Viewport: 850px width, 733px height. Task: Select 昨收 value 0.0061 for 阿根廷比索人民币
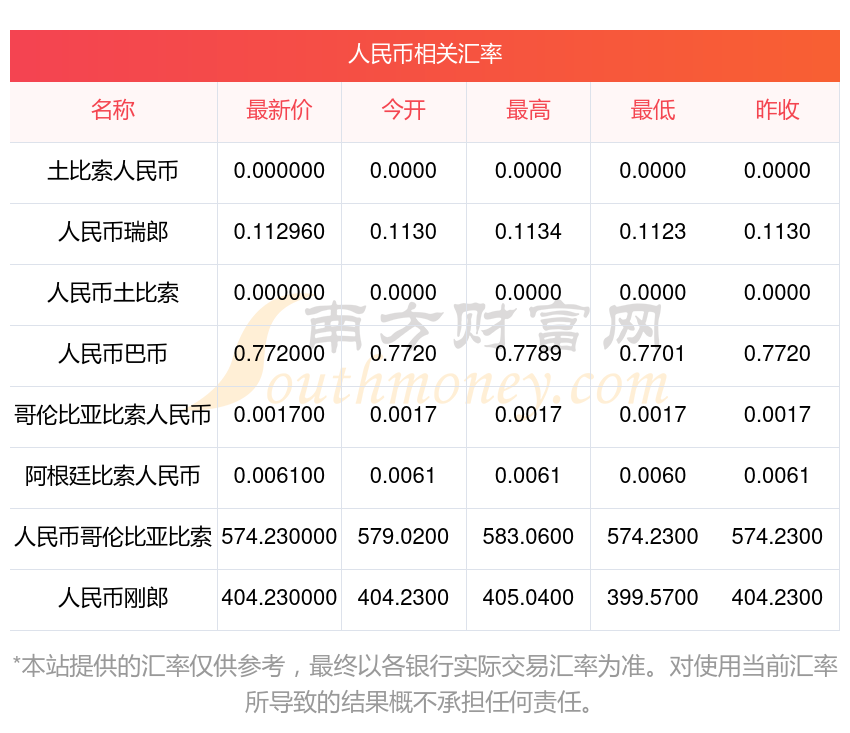pyautogui.click(x=777, y=476)
